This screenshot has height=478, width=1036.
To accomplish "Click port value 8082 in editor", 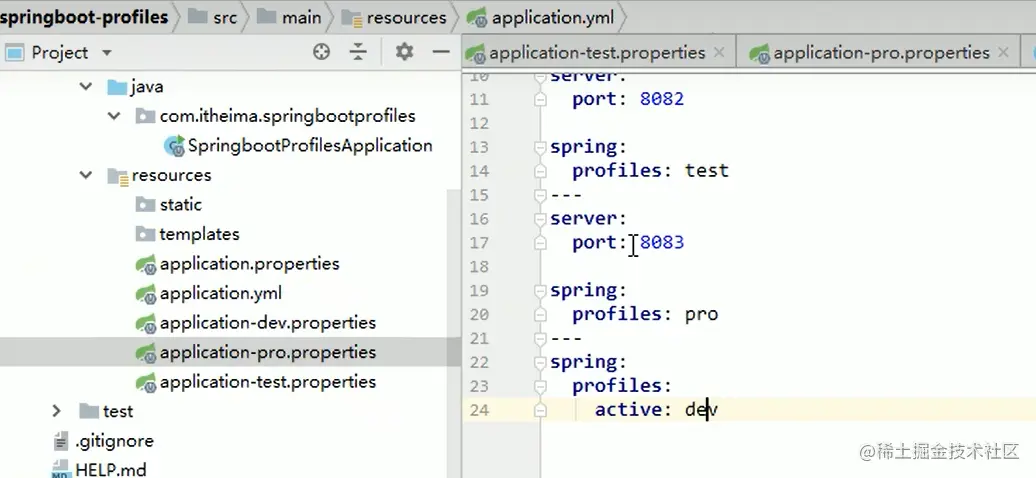I will pos(661,99).
